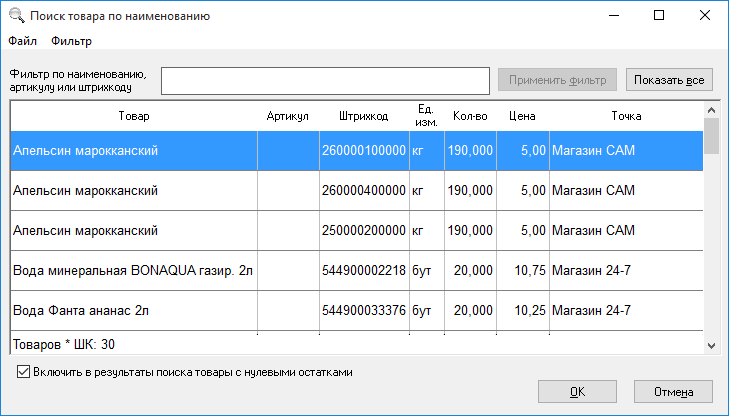
Task: Toggle include zero-stock products checkbox
Action: tap(24, 372)
